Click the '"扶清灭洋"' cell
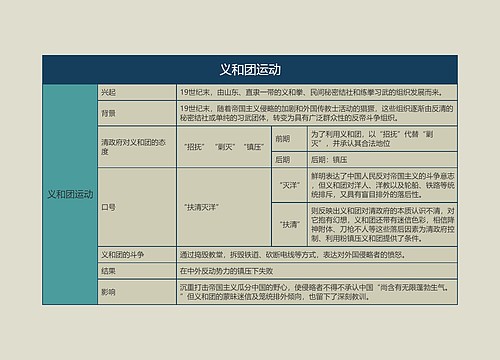This screenshot has height=360, width=500. 224,207
